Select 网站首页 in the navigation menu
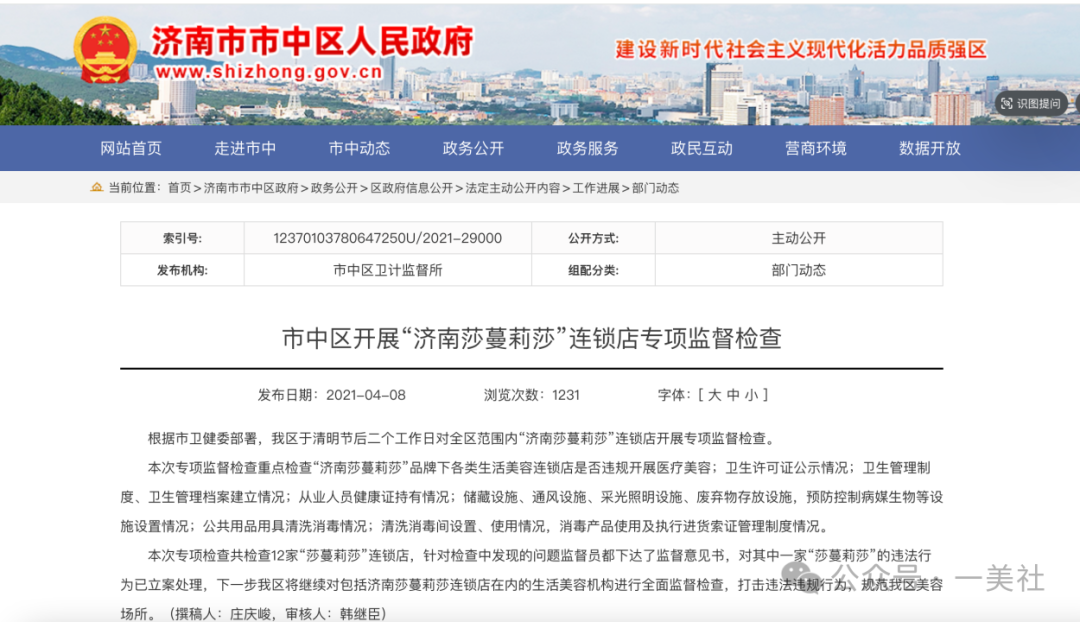Viewport: 1080px width, 622px height. click(131, 148)
